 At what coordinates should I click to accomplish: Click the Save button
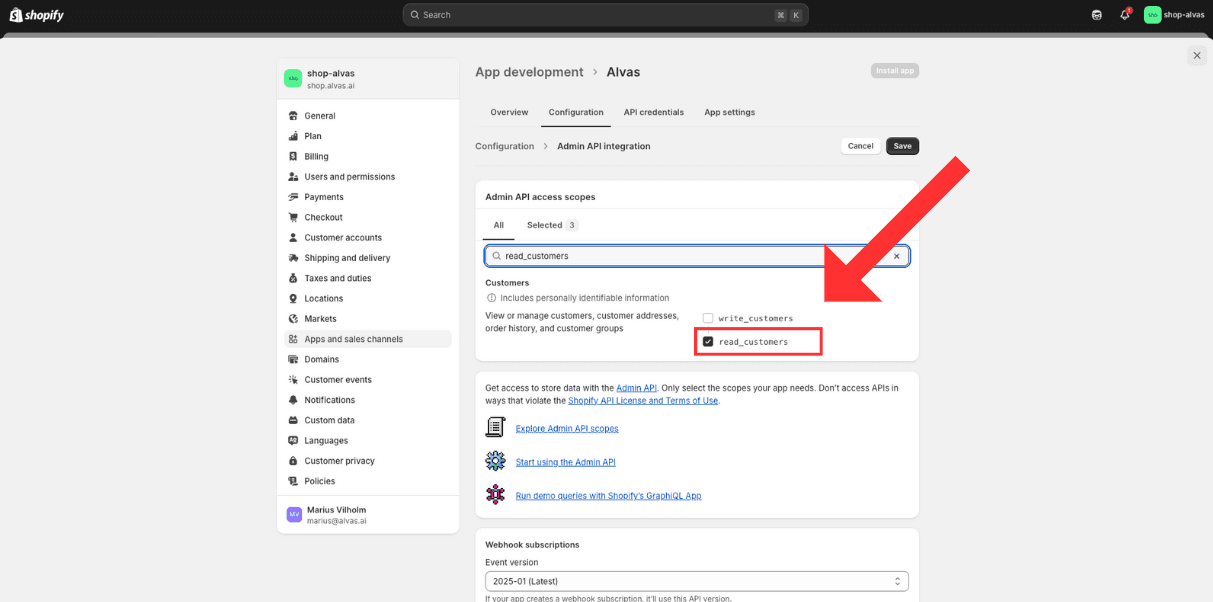(902, 146)
